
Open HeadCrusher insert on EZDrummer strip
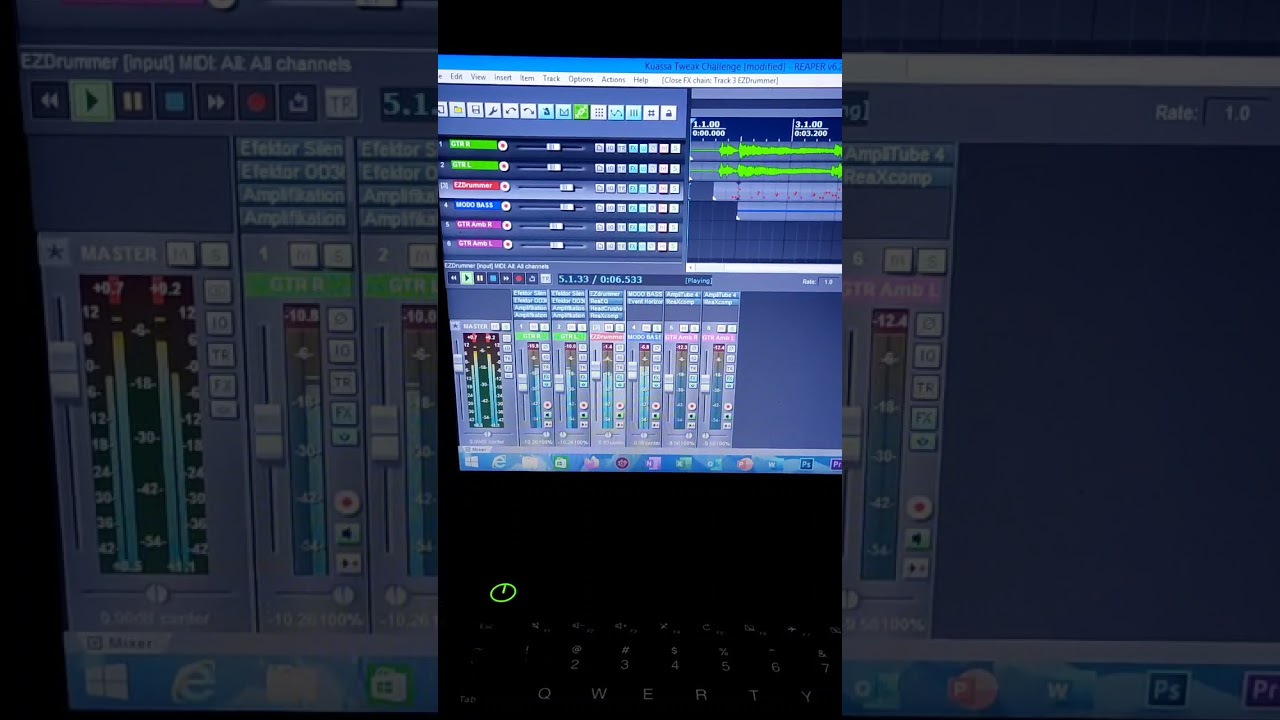(x=606, y=308)
